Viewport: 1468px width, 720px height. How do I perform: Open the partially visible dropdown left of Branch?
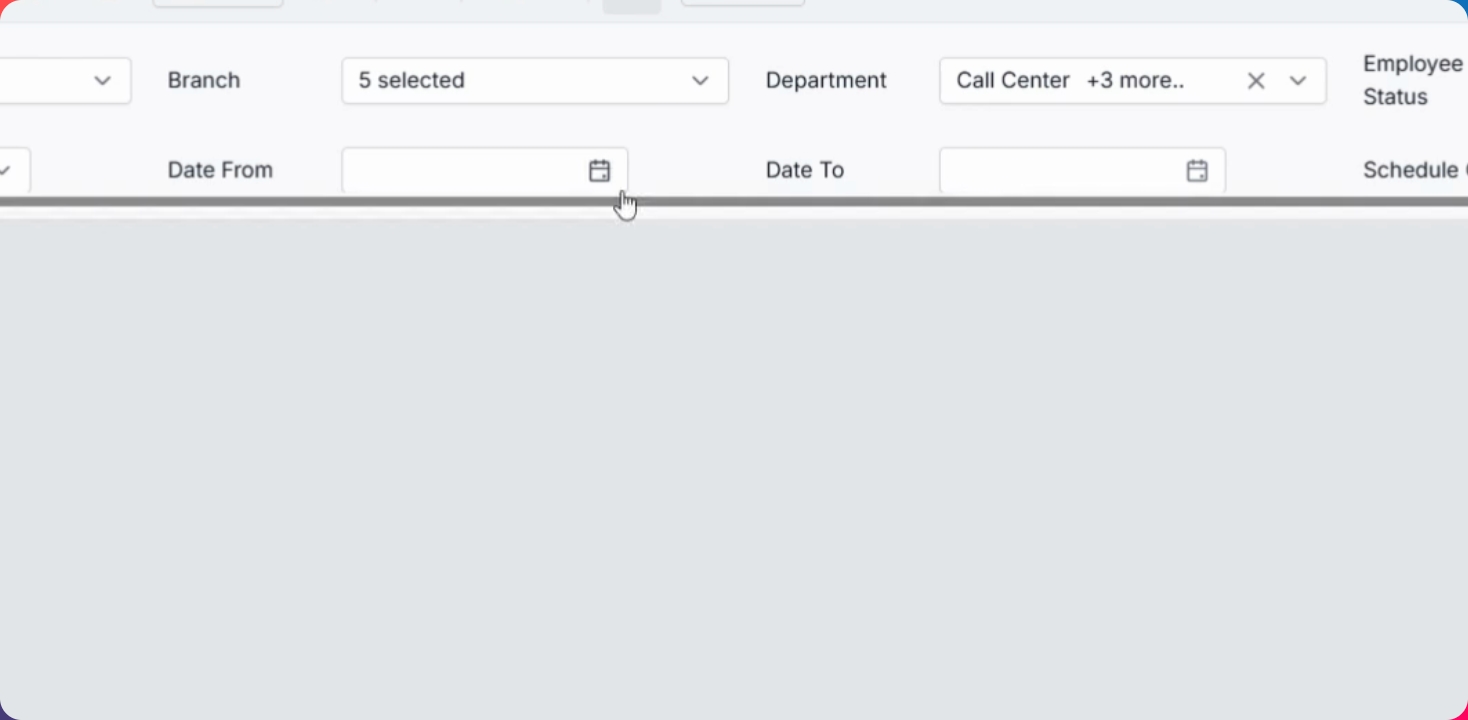point(101,81)
